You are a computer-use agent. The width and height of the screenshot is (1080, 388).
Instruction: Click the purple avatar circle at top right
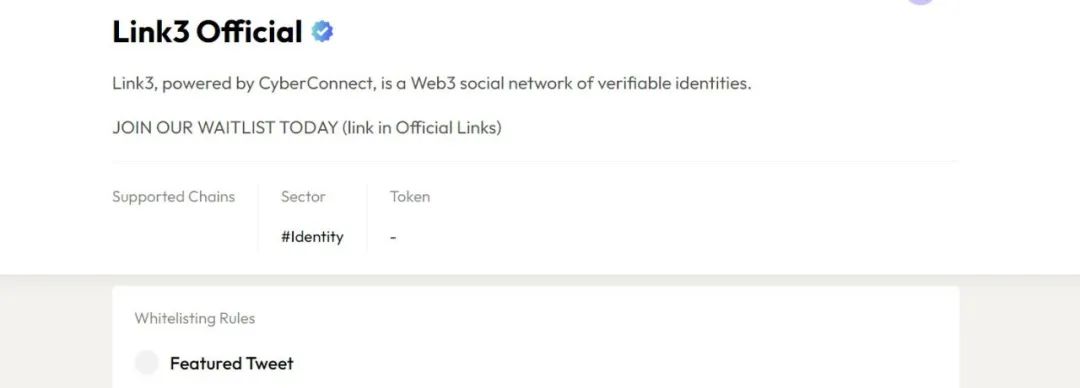coord(921,2)
